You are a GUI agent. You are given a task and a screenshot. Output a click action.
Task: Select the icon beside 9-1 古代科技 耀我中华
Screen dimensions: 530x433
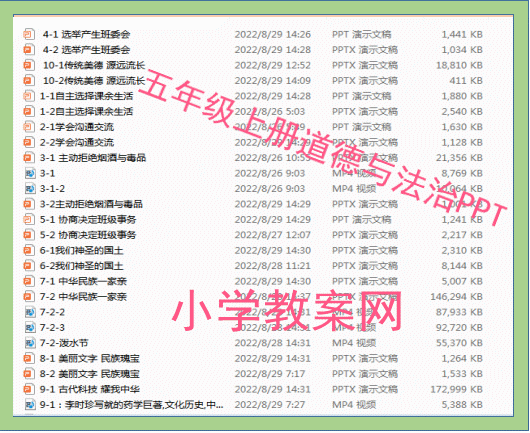click(29, 389)
